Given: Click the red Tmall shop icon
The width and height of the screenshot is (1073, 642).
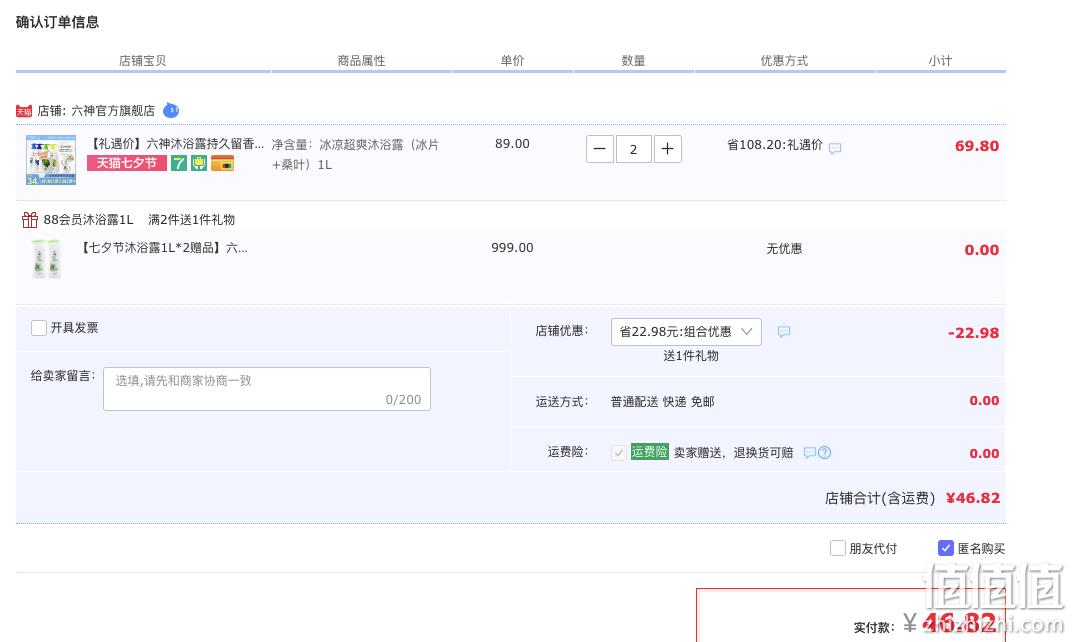Looking at the screenshot, I should tap(24, 111).
